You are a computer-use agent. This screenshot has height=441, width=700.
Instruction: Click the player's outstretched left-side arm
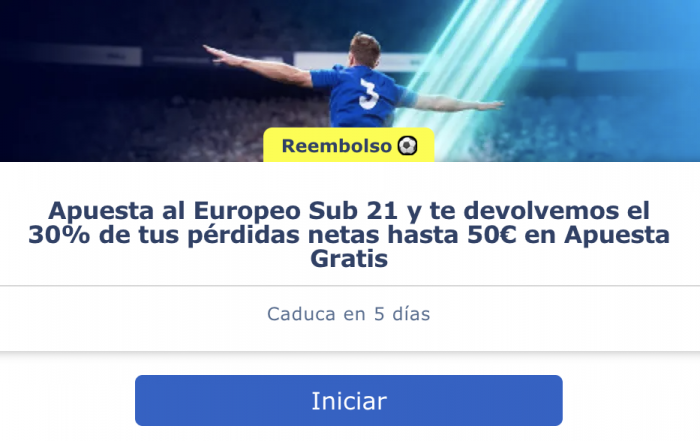259,66
